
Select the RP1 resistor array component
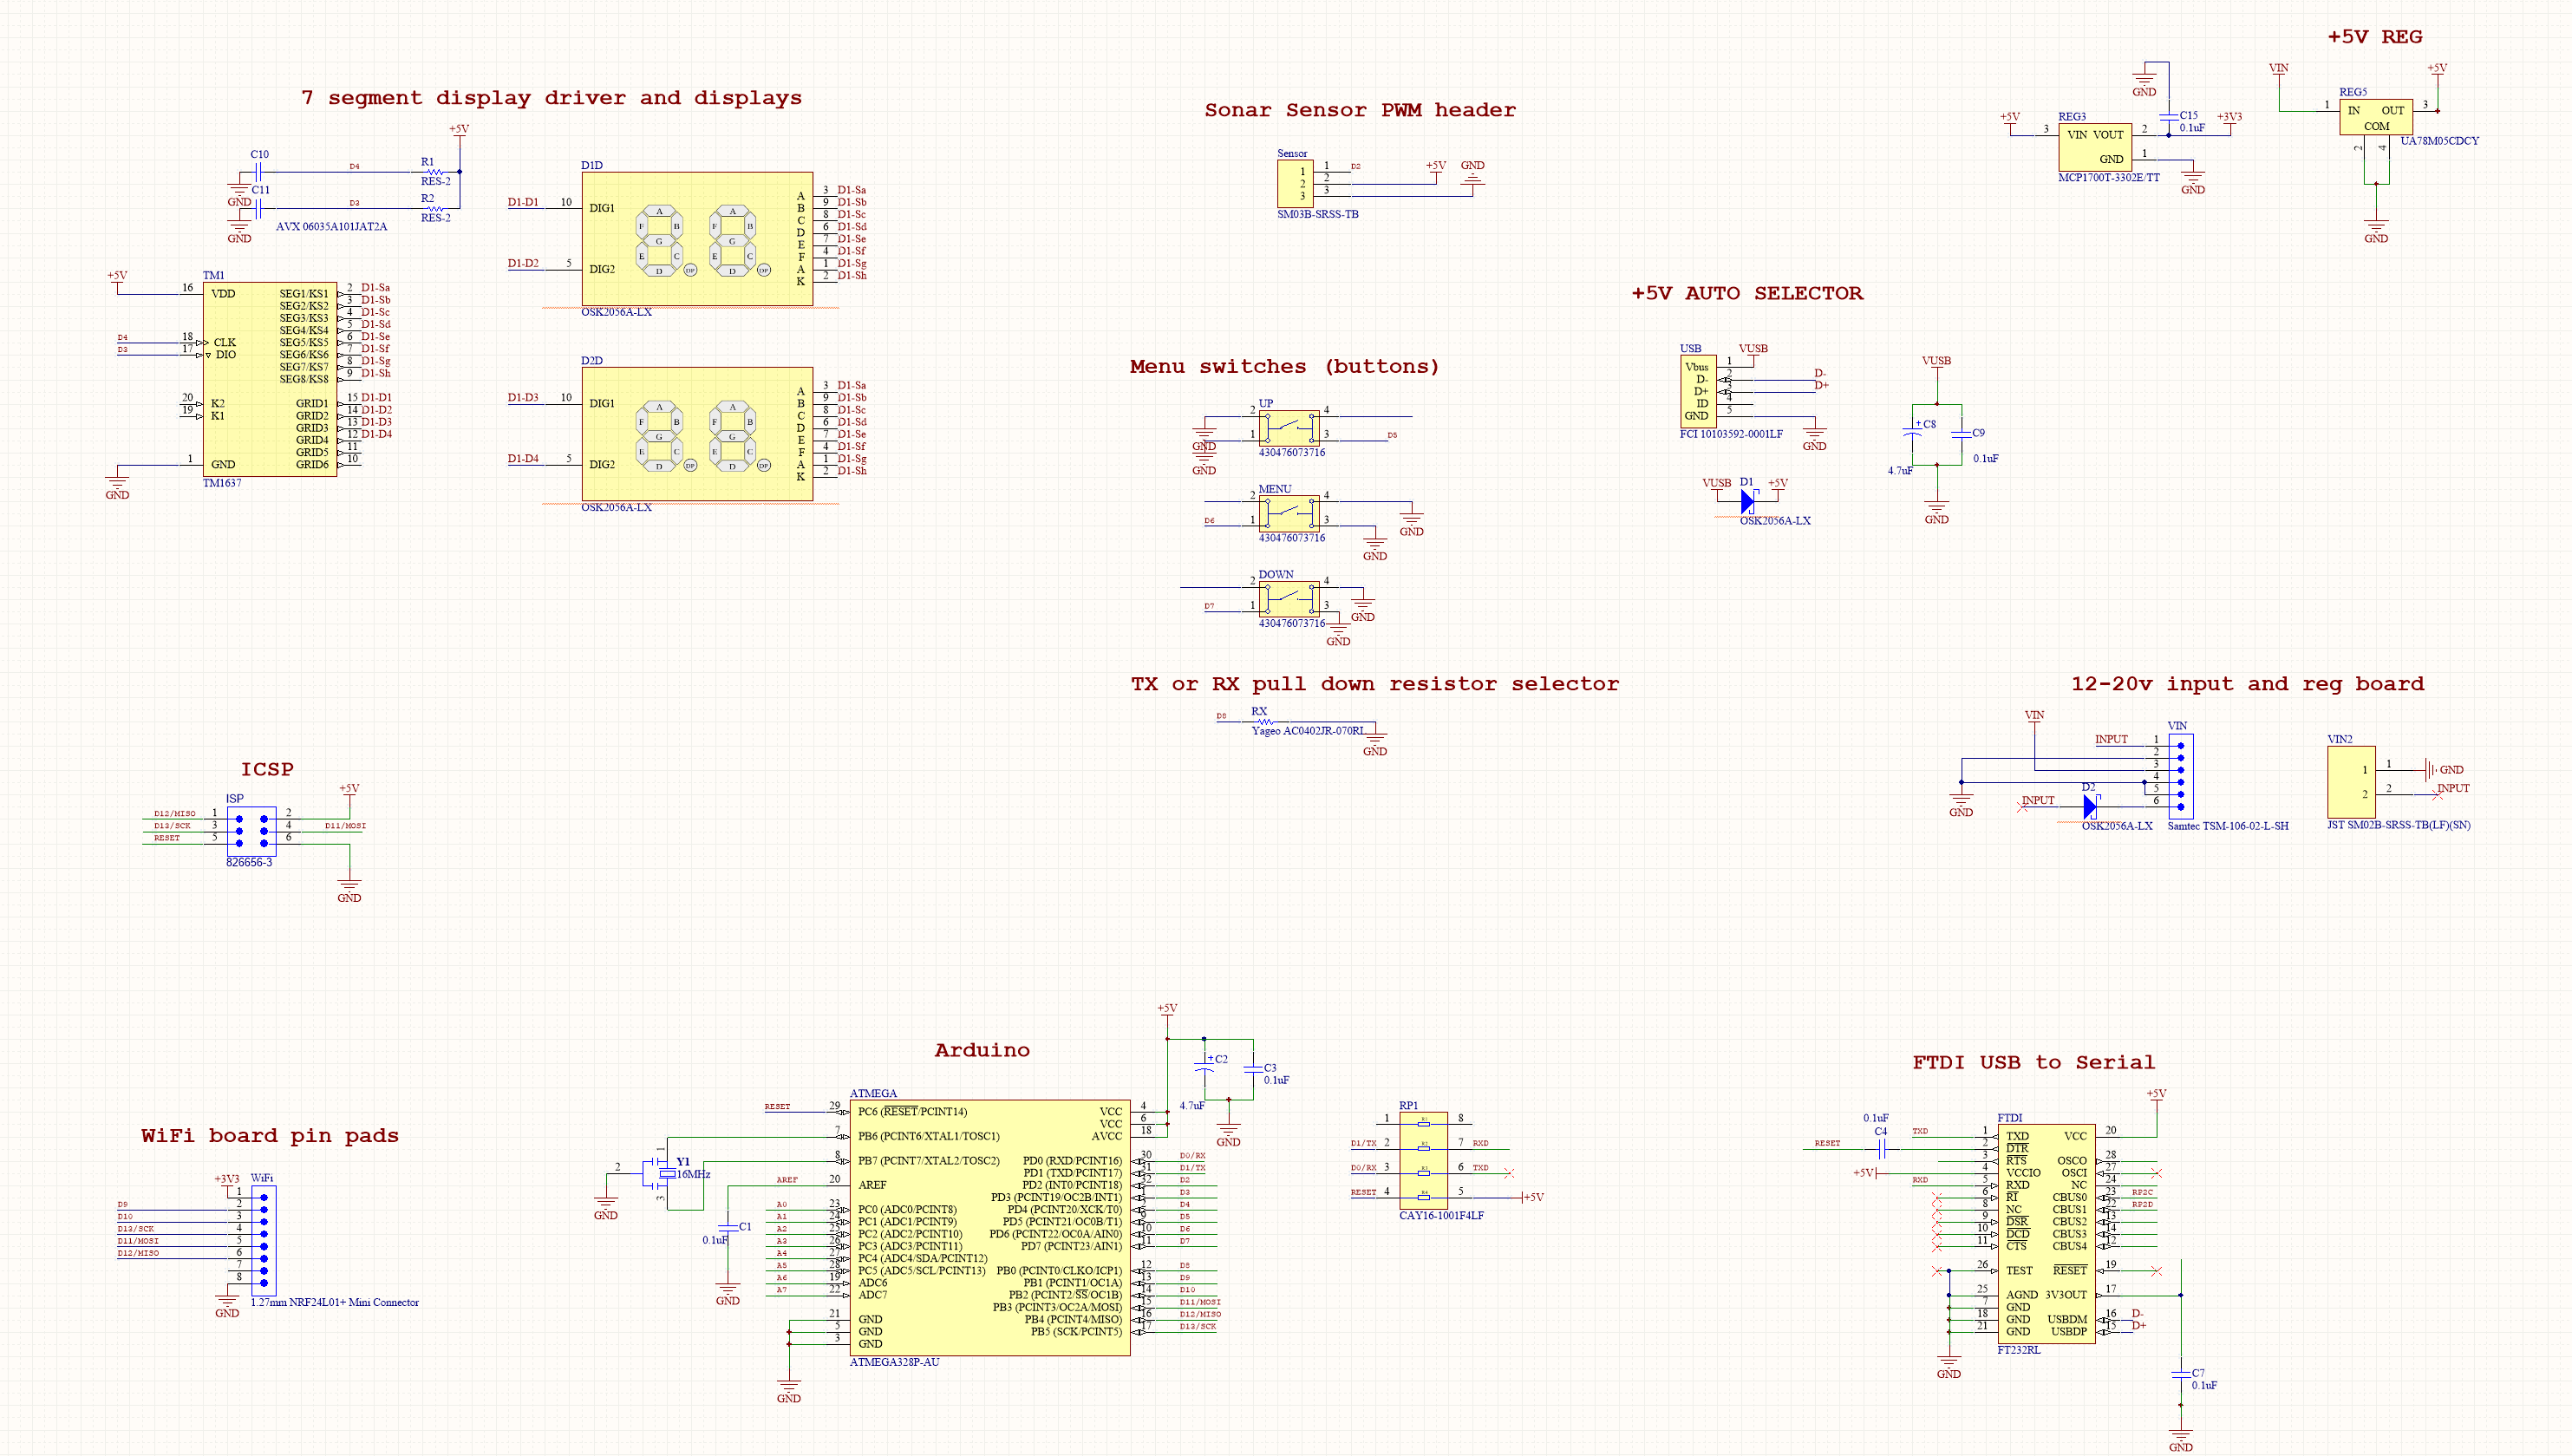pos(1423,1160)
